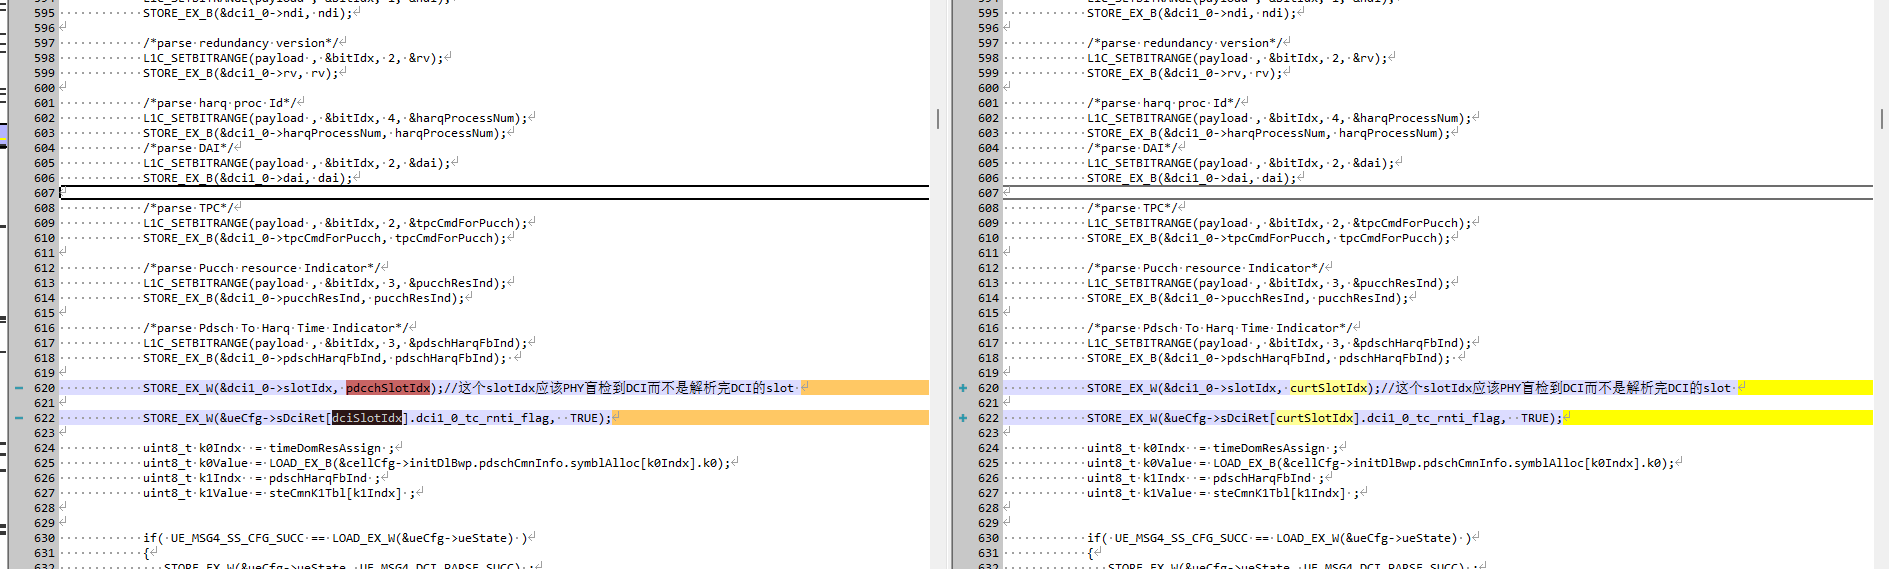Image resolution: width=1889 pixels, height=569 pixels.
Task: Click the right pane vertical scrollbar thumb
Action: tap(1881, 118)
